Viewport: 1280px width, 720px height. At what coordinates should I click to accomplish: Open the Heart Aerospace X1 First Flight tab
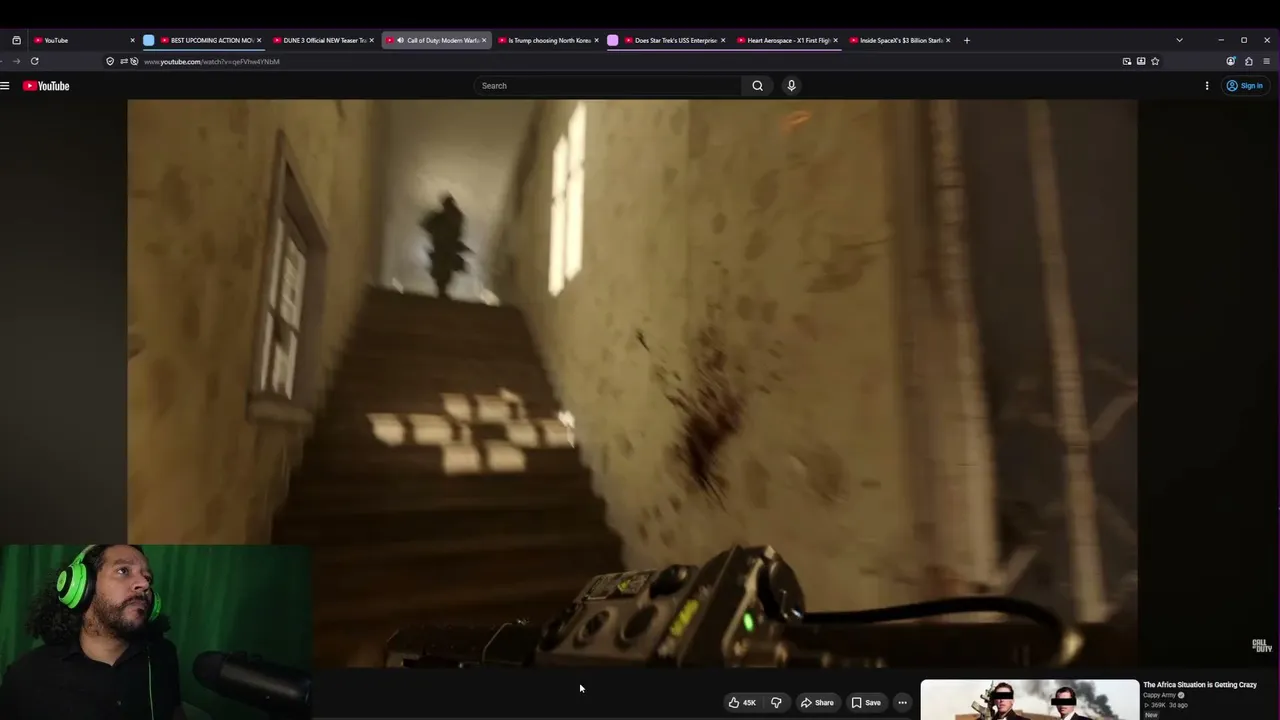[788, 40]
